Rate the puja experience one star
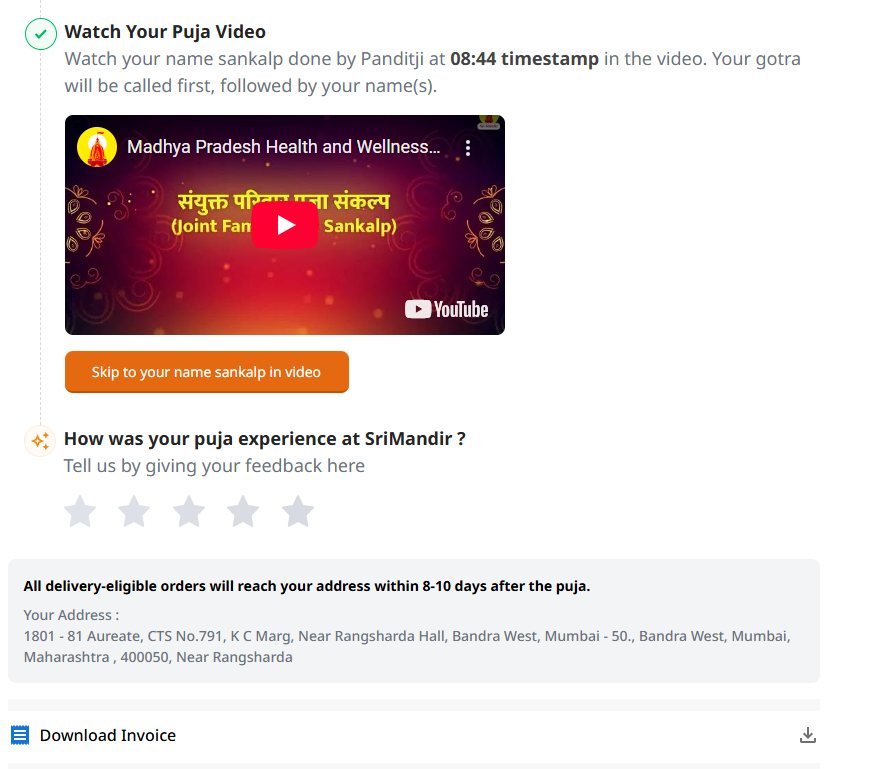Viewport: 886px width, 769px height. click(x=80, y=511)
